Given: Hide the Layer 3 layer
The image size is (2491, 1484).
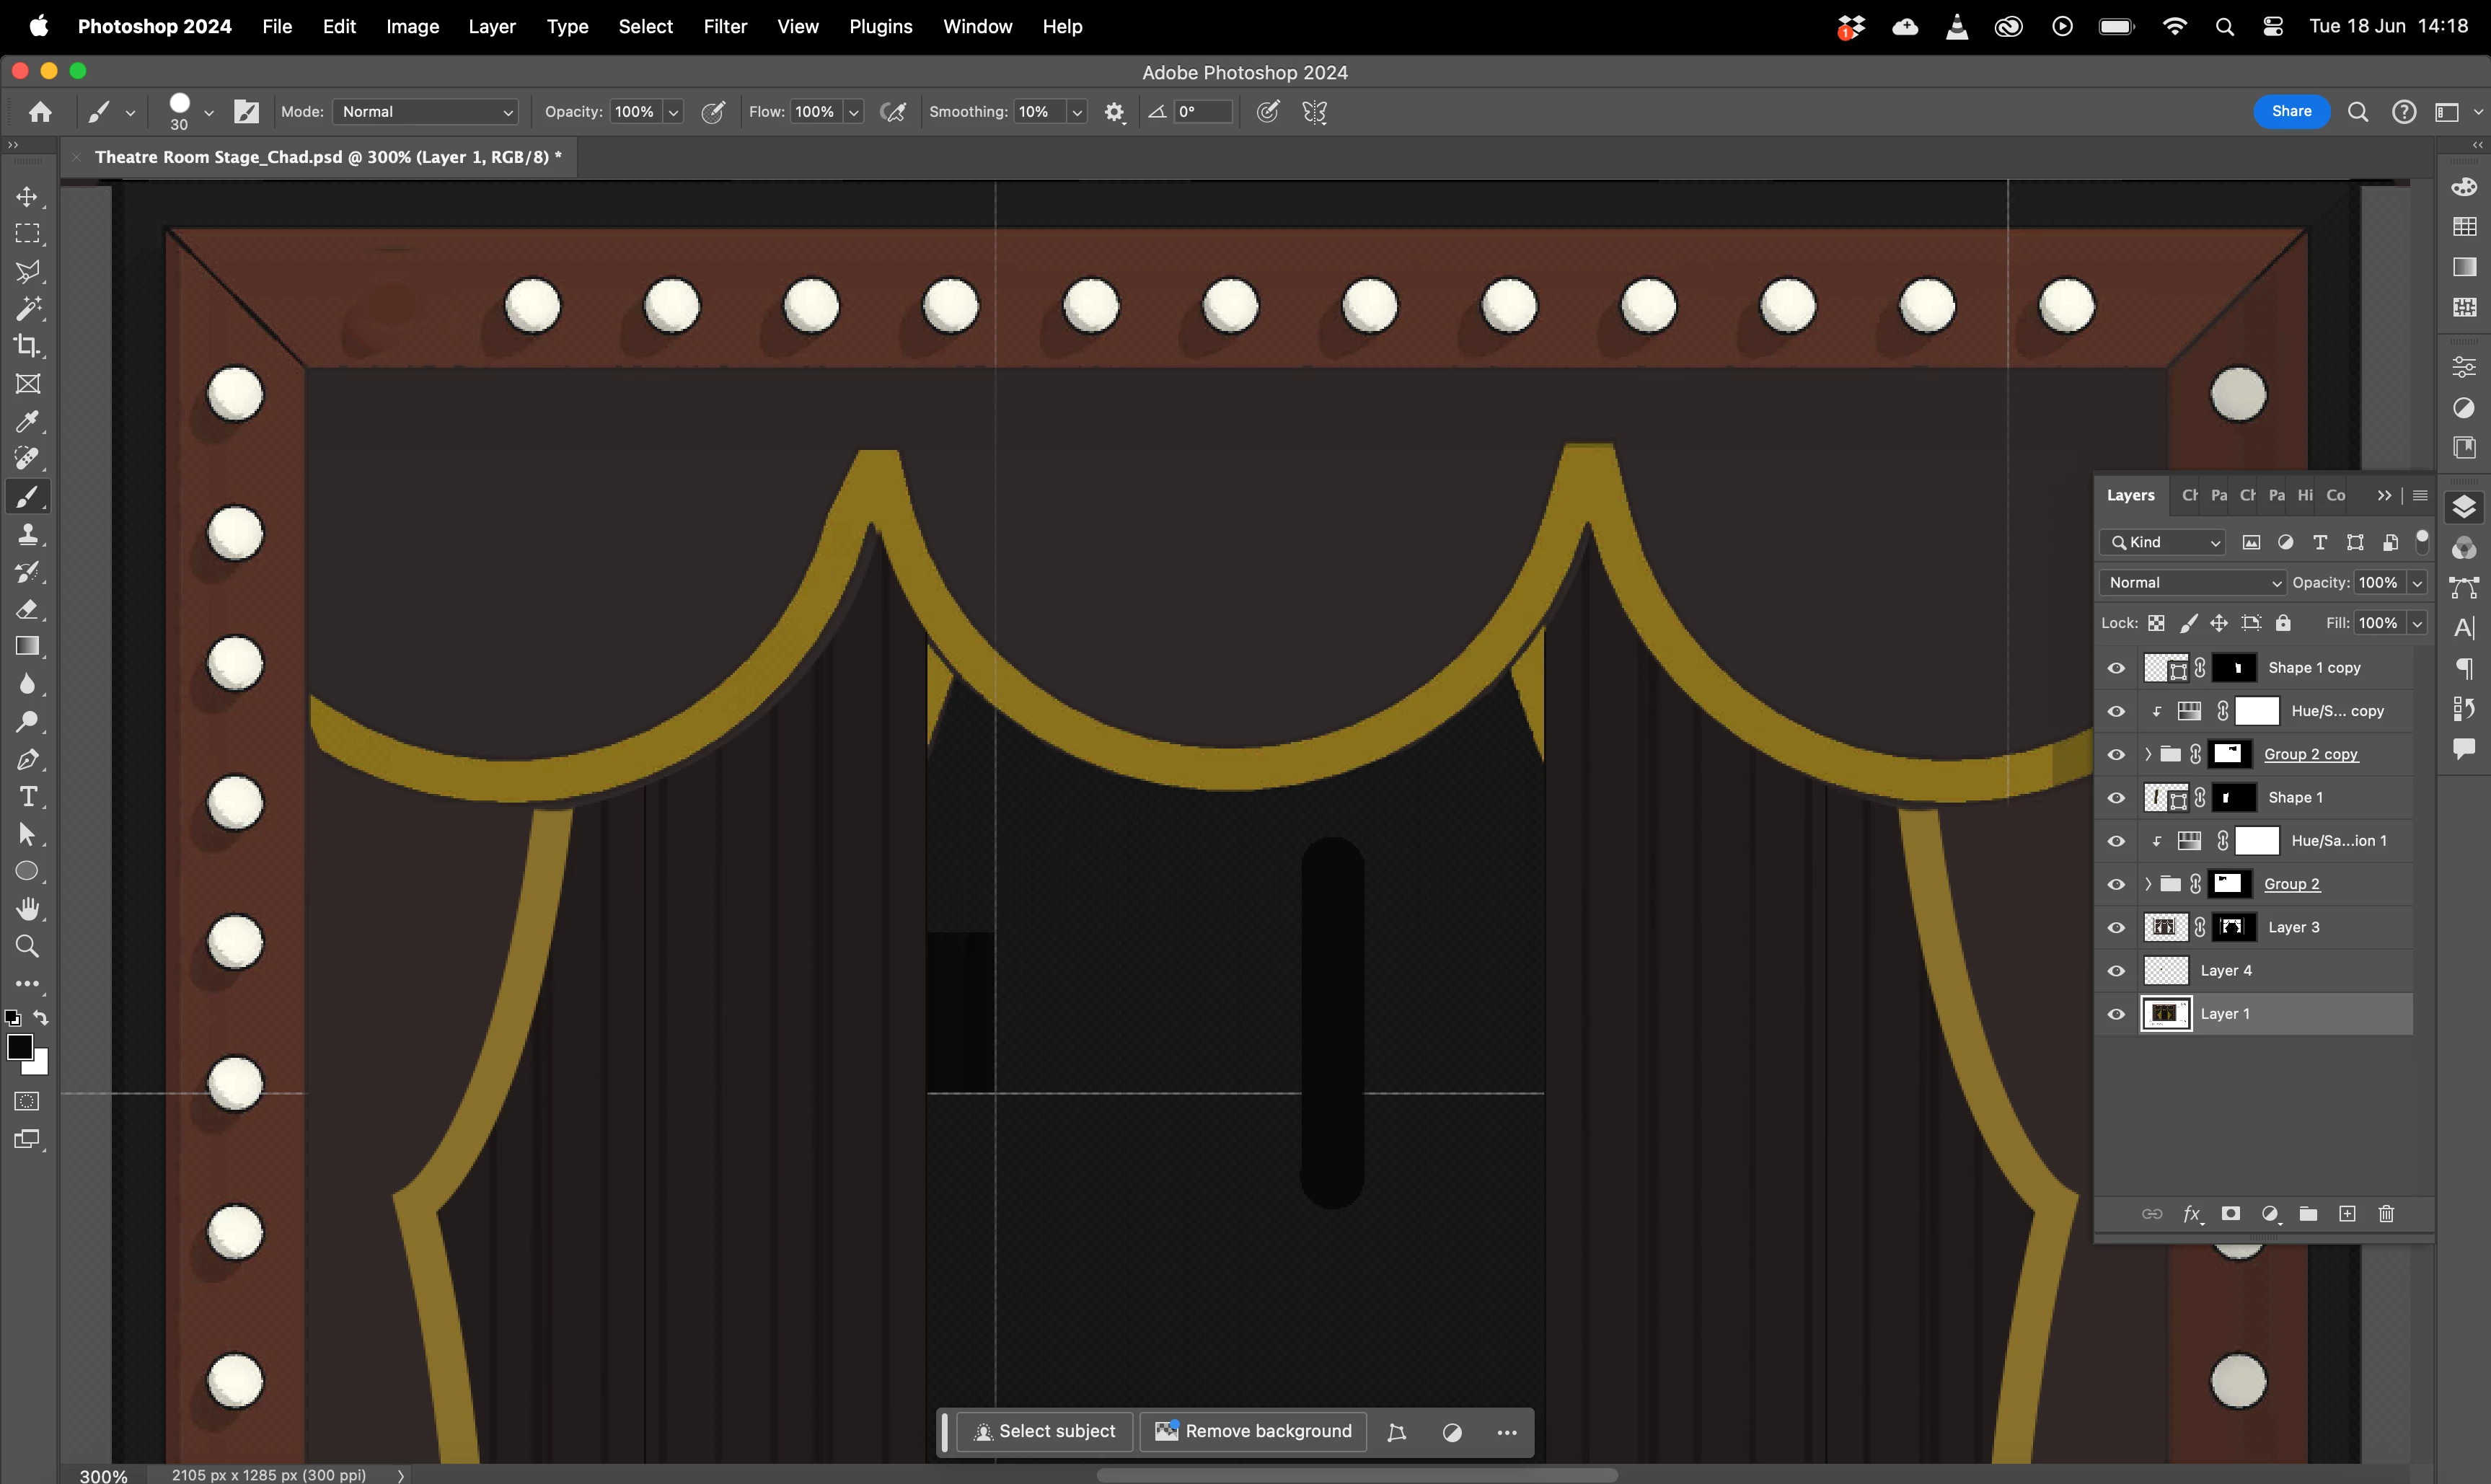Looking at the screenshot, I should [2116, 928].
